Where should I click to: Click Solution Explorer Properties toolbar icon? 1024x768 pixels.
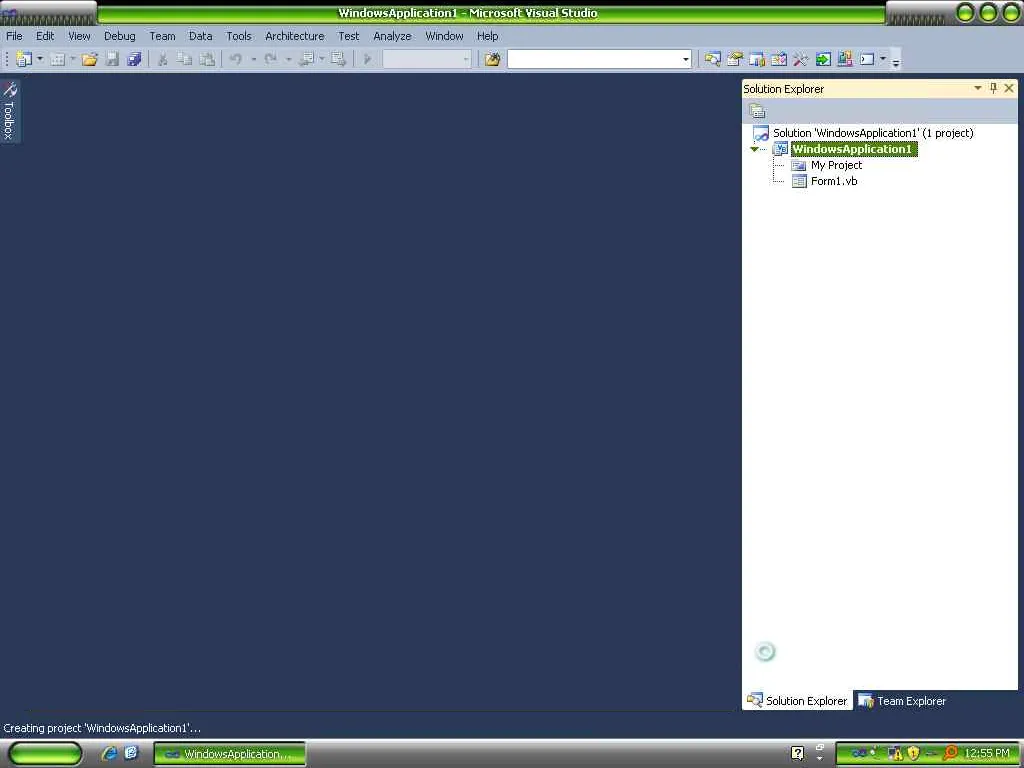(x=757, y=112)
